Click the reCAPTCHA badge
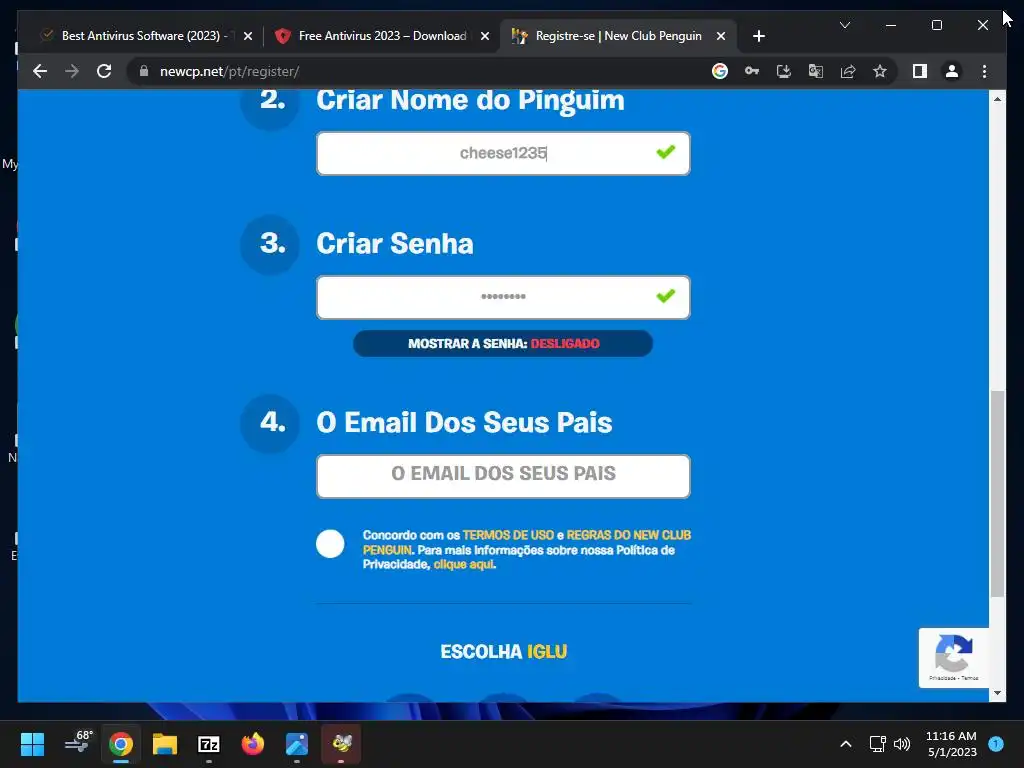 (x=953, y=658)
